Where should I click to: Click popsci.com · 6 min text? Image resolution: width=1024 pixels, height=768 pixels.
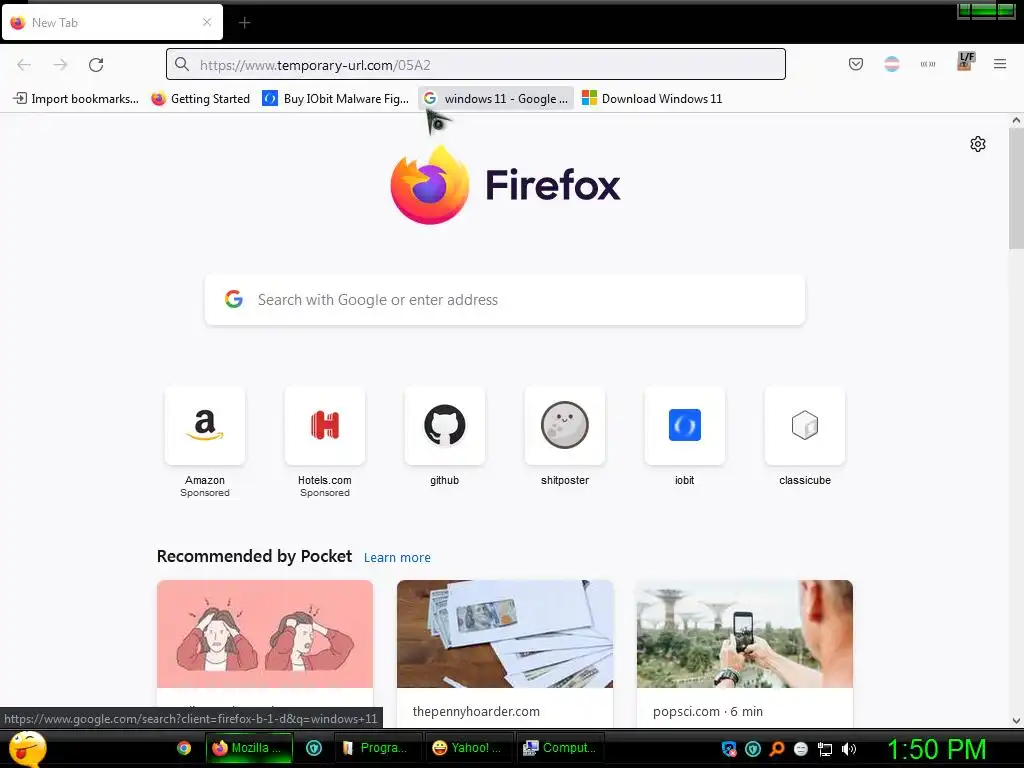tap(708, 711)
